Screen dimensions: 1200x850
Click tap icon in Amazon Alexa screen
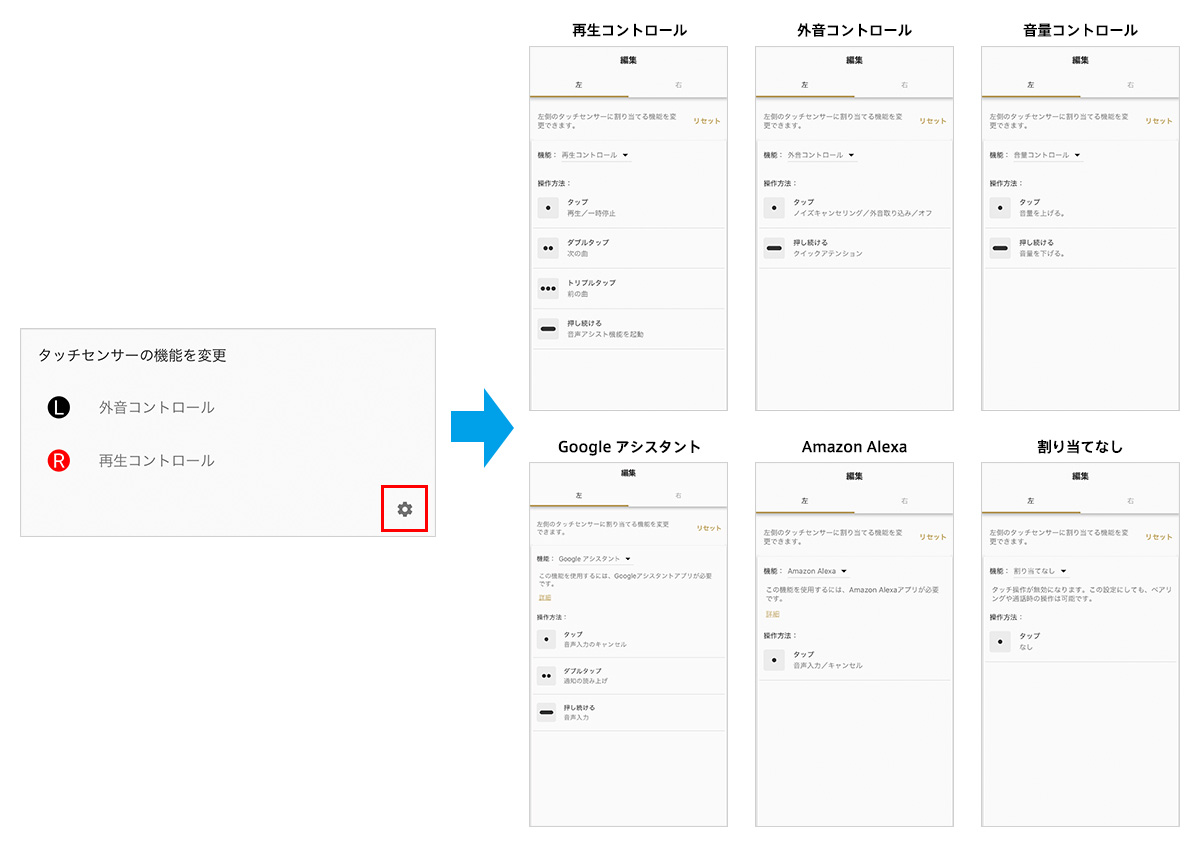[x=774, y=660]
